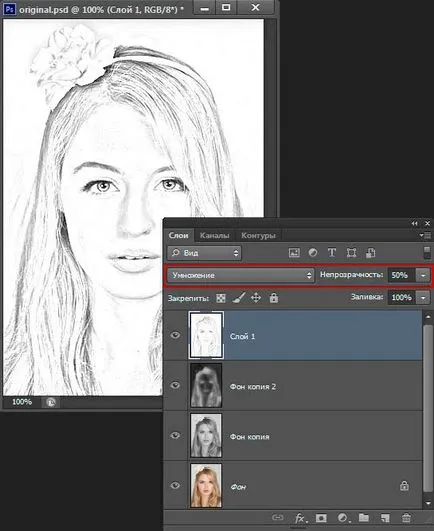Lock transparent pixels checkerboard icon
This screenshot has width=434, height=531.
point(221,298)
